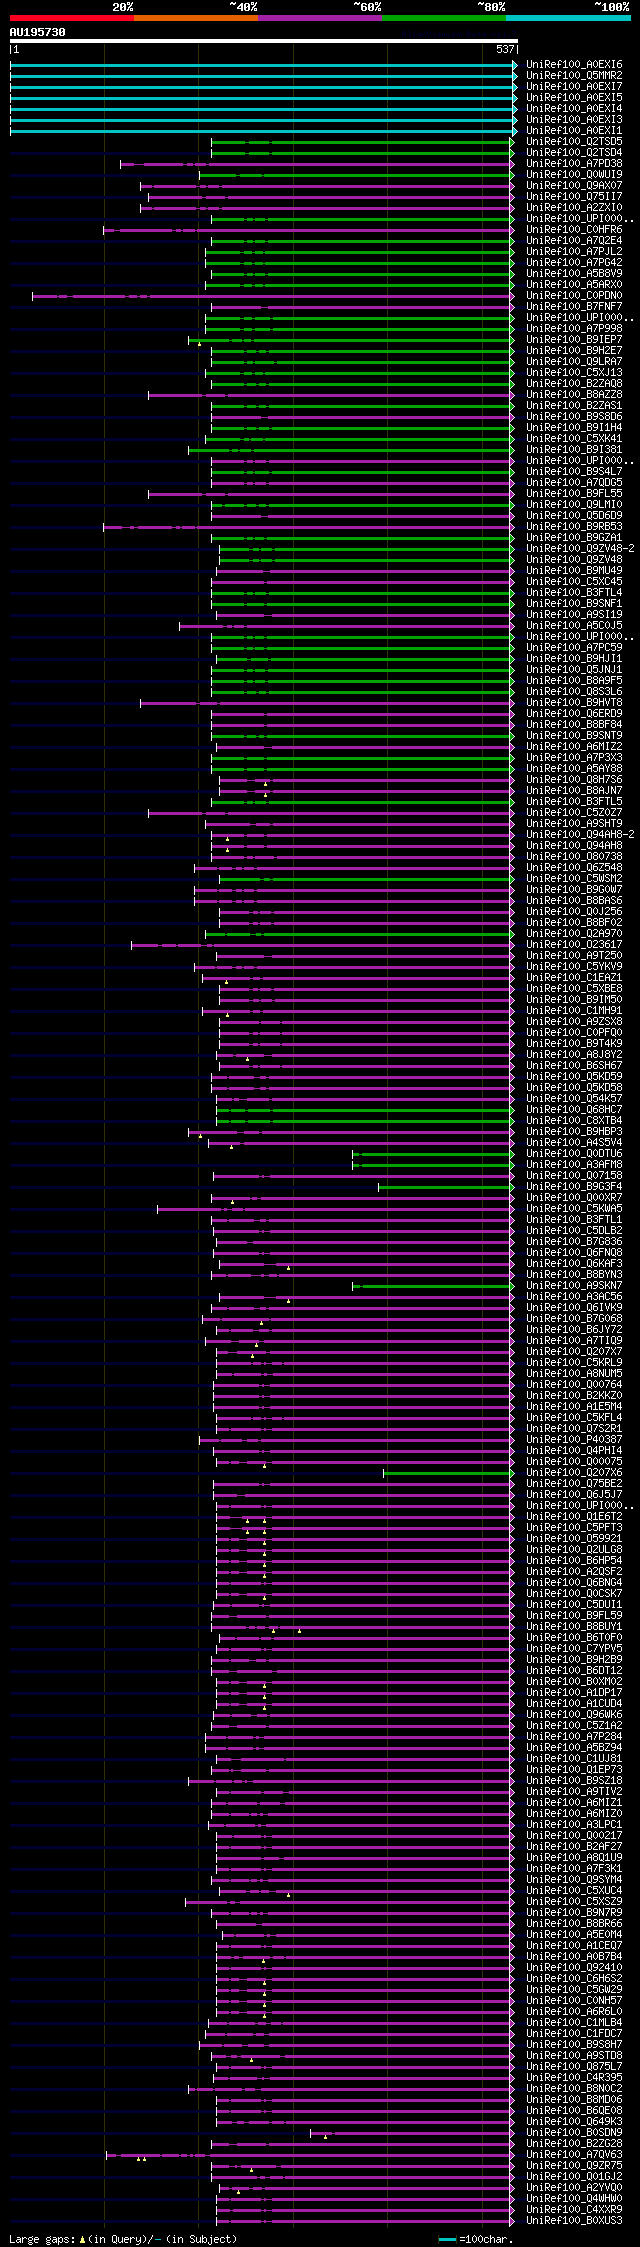Viewport: 640px width, 2247px height.
Task: Select label UniRef100_Q0WUI9
Action: pyautogui.click(x=574, y=175)
